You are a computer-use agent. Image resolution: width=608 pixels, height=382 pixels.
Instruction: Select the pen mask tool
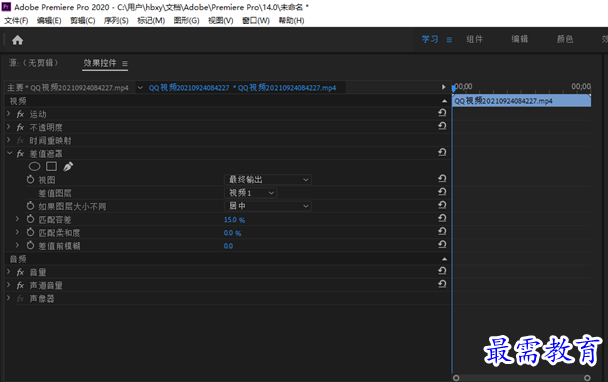[x=68, y=166]
